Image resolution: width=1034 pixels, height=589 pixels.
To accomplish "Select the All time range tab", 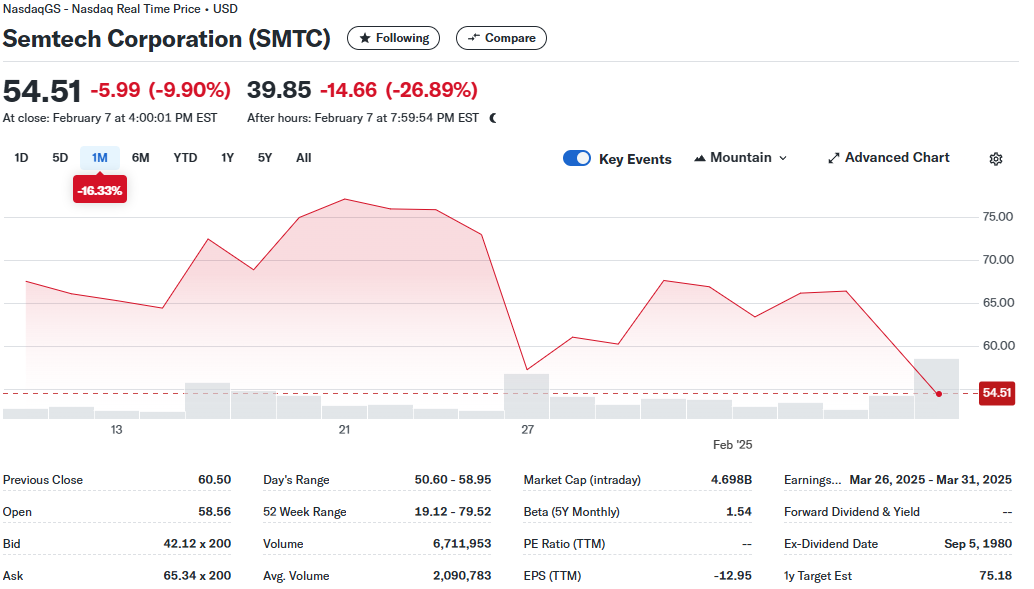I will [x=303, y=158].
